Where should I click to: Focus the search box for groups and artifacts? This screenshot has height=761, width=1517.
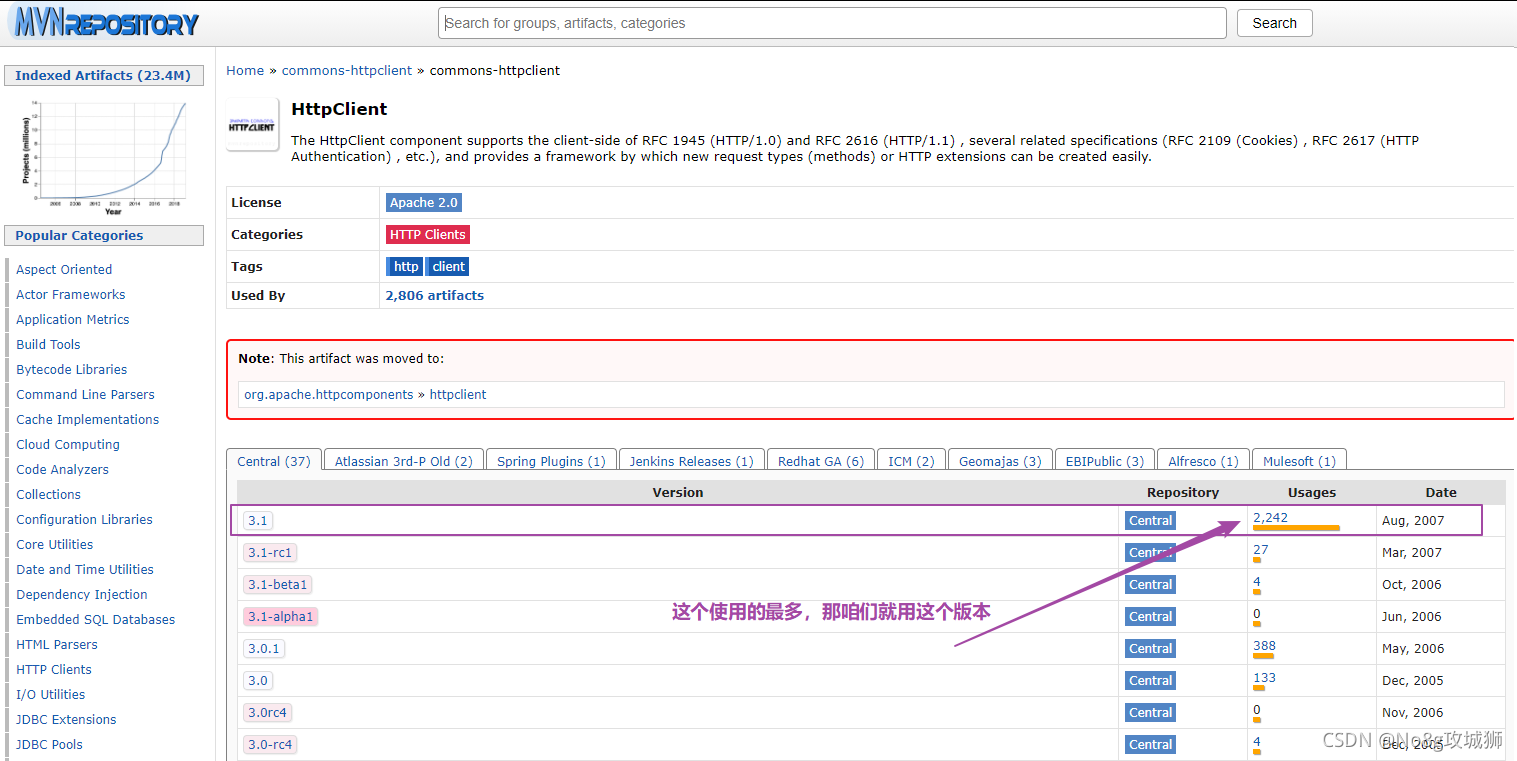click(832, 23)
